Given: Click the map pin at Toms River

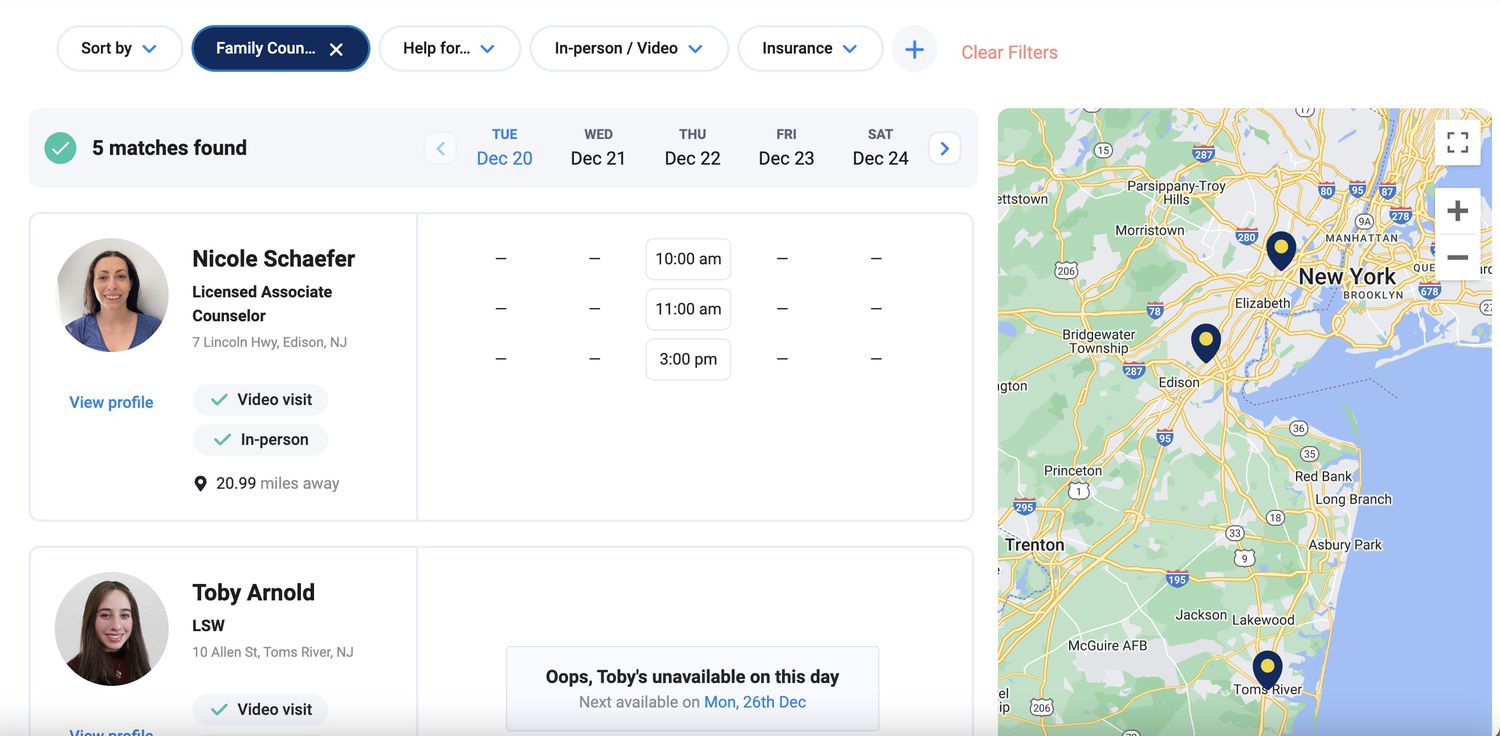Looking at the screenshot, I should pos(1267,671).
